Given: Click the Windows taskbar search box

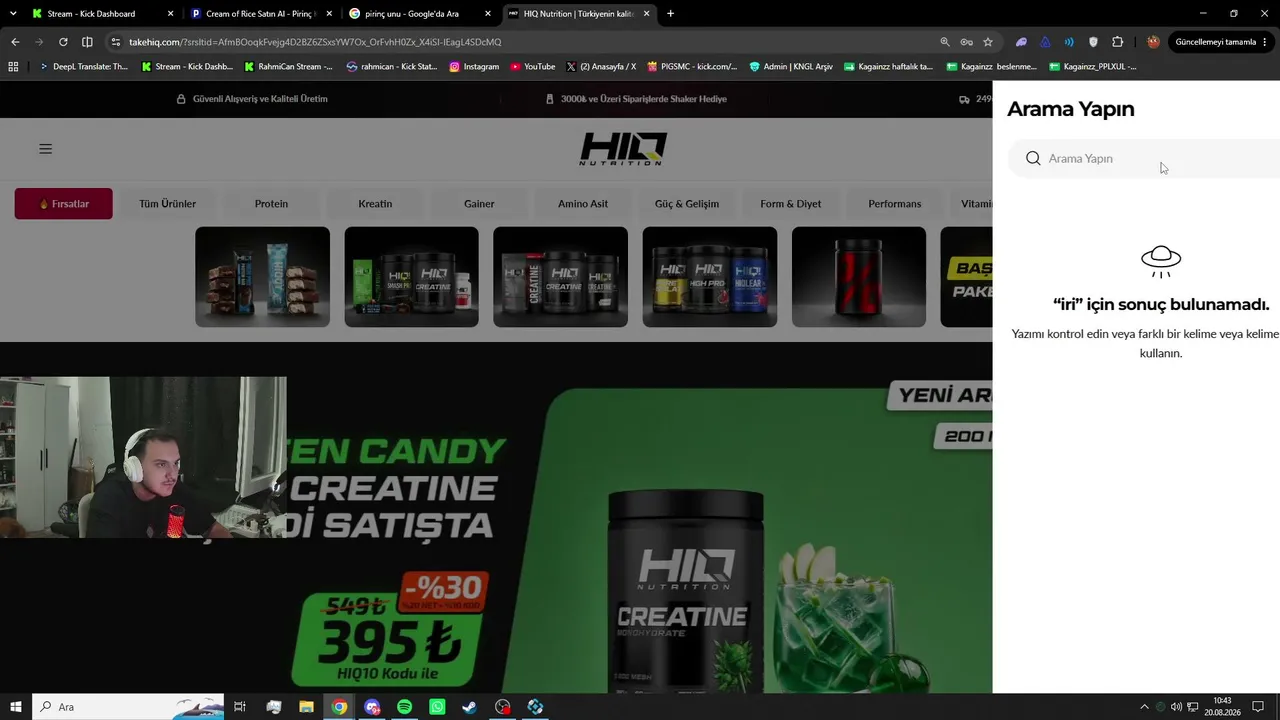Looking at the screenshot, I should tap(129, 707).
